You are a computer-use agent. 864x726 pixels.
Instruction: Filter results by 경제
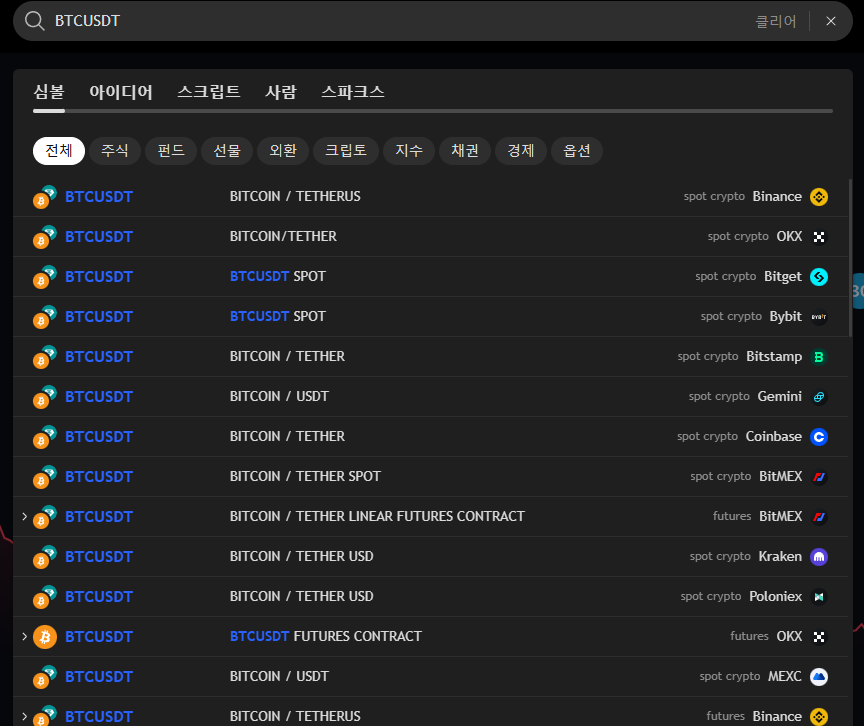[521, 151]
